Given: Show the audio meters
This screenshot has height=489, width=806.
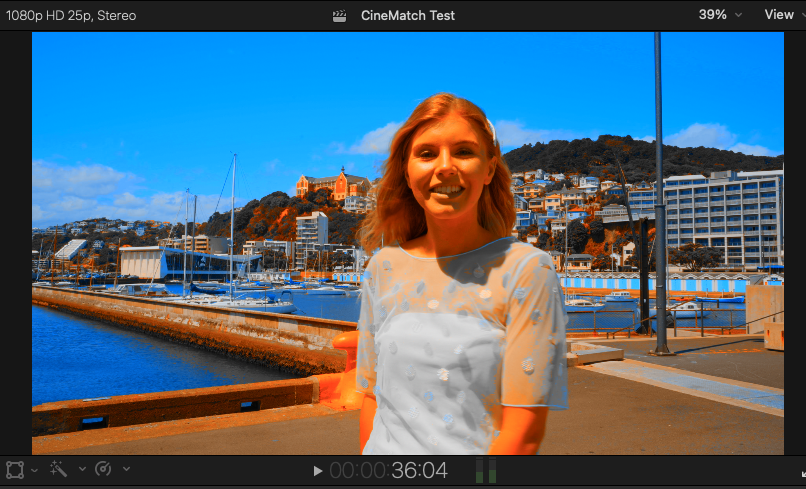Looking at the screenshot, I should click(x=485, y=470).
